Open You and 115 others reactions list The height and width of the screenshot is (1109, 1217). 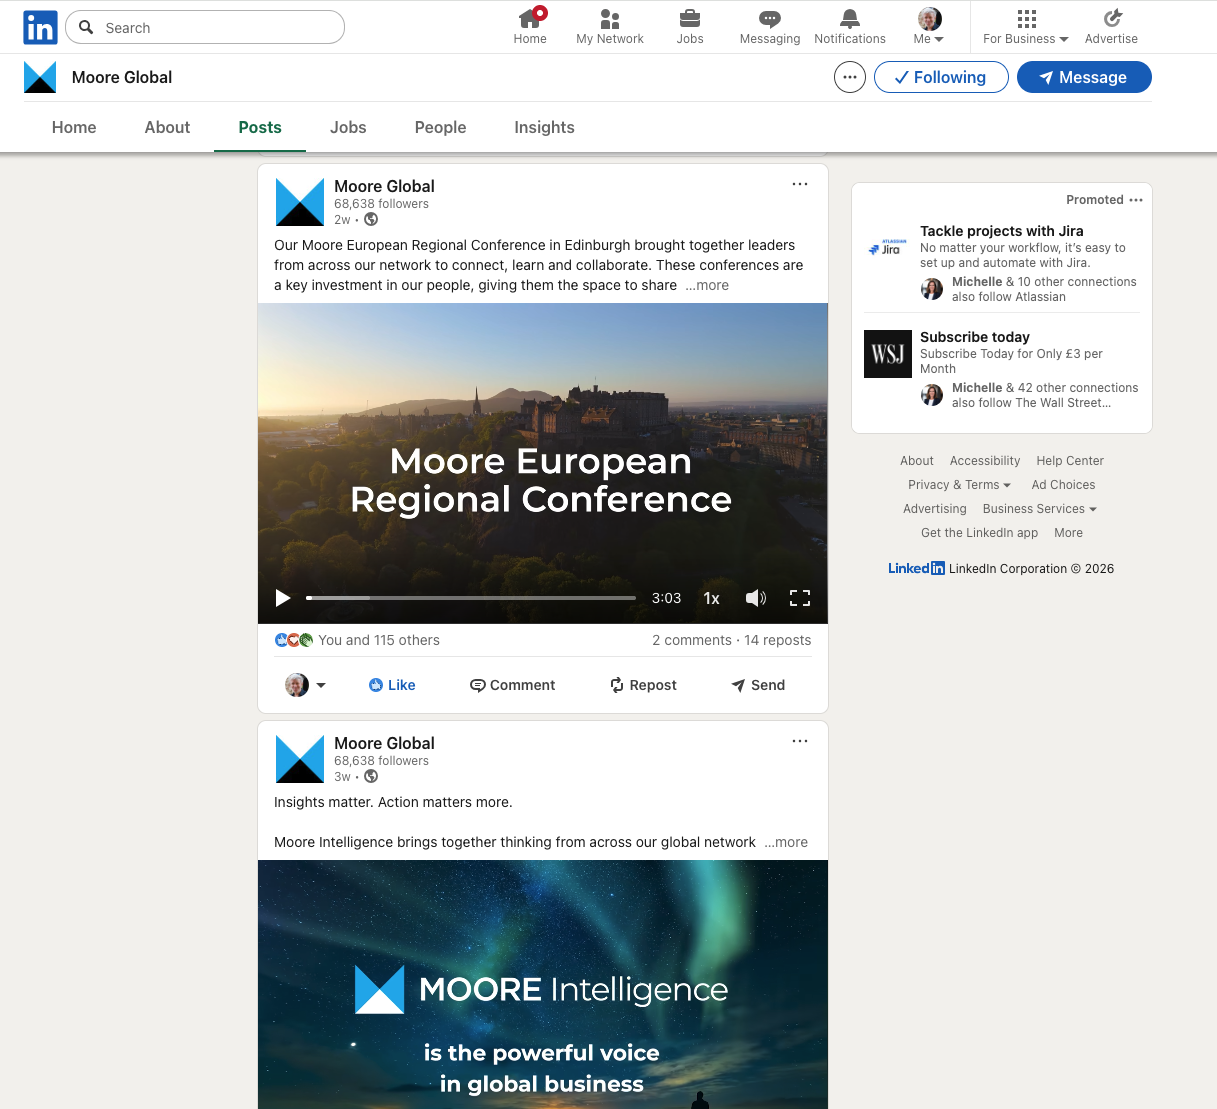point(379,640)
